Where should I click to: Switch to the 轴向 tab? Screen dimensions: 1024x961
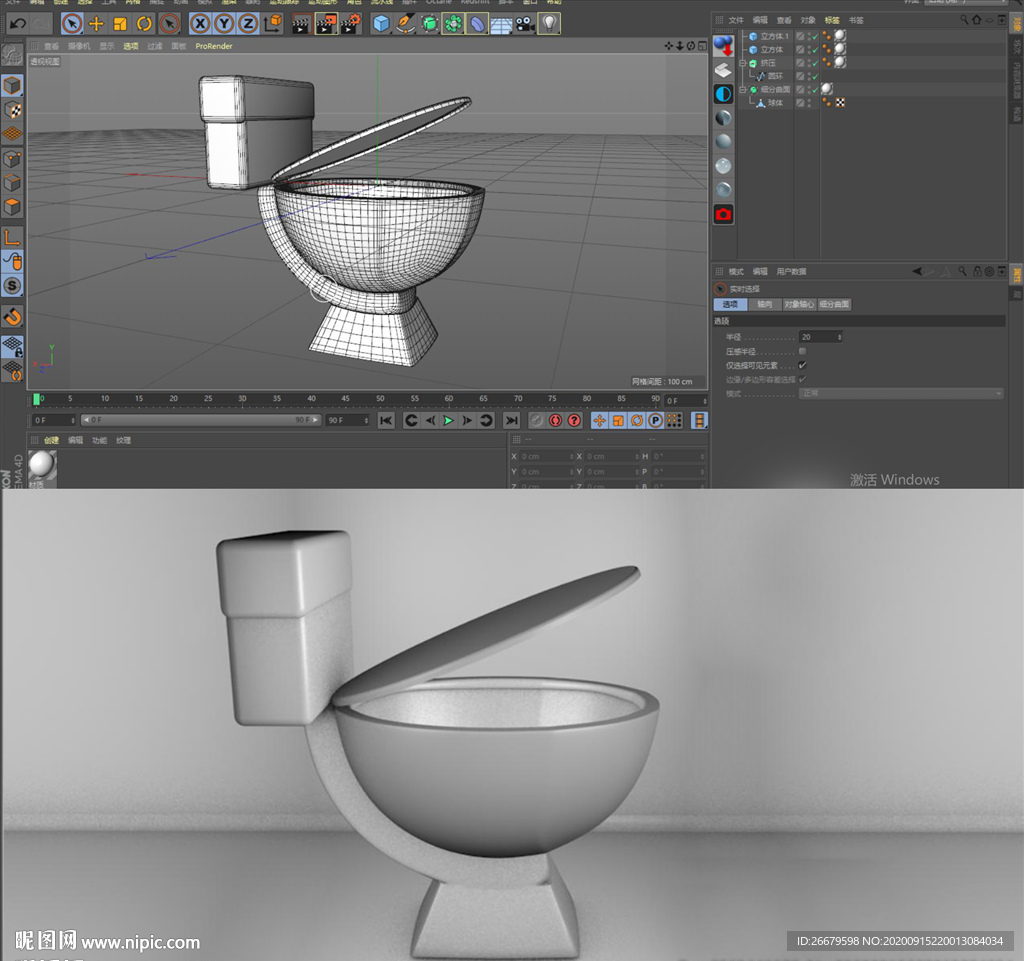[764, 304]
